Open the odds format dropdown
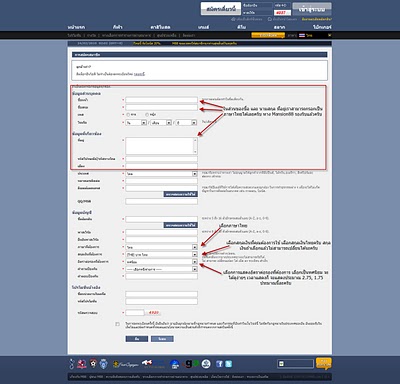 tap(161, 262)
